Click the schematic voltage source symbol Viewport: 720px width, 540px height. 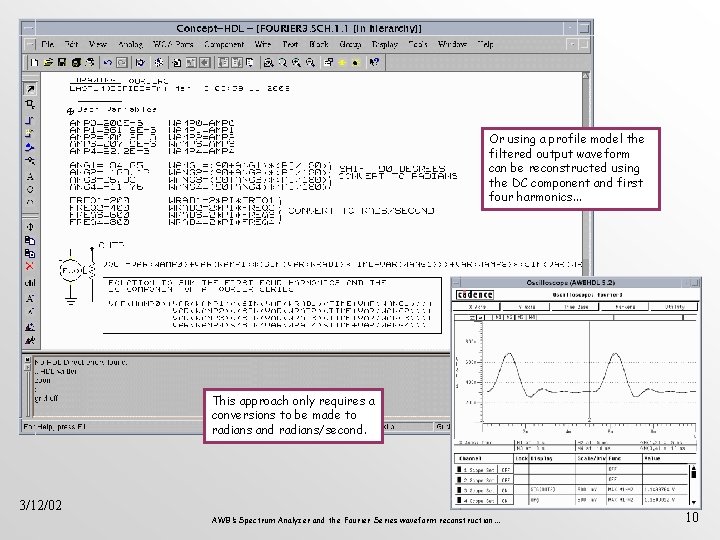(70, 270)
